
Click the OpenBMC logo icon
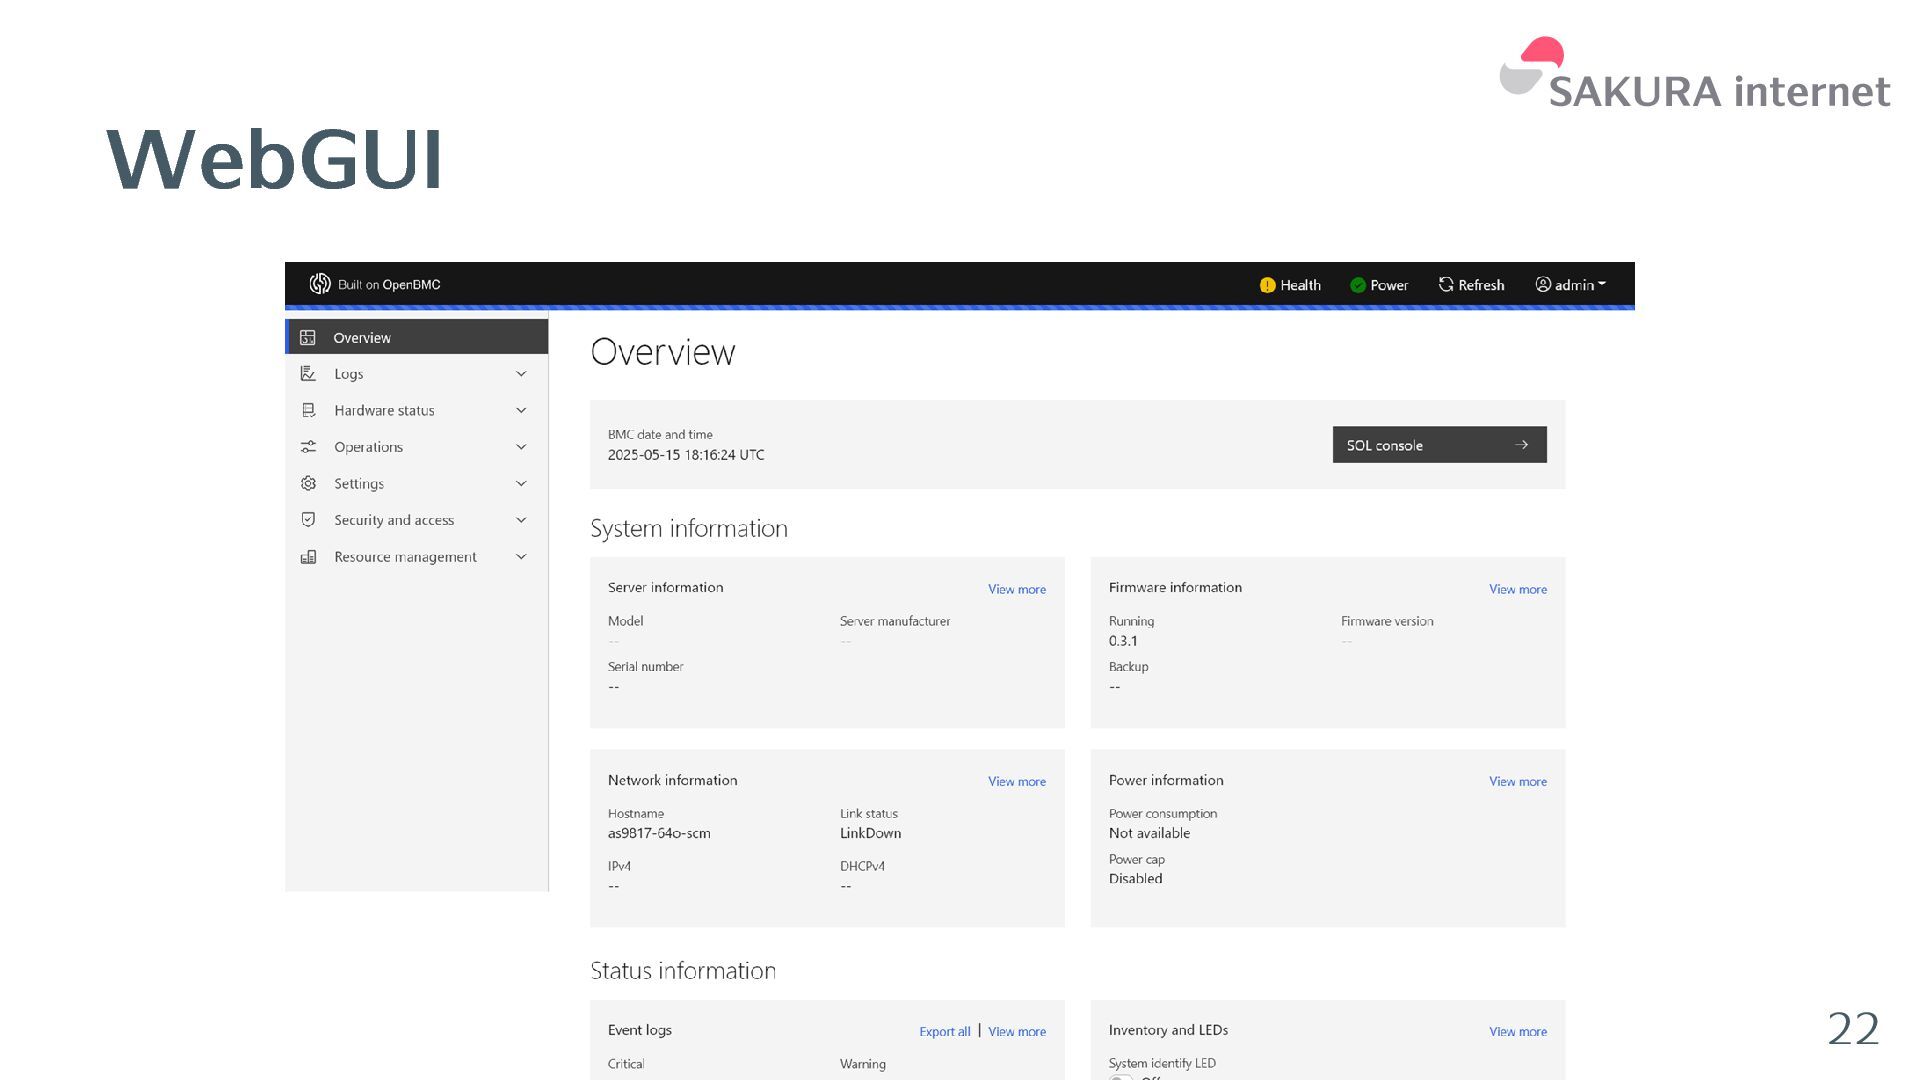(319, 284)
